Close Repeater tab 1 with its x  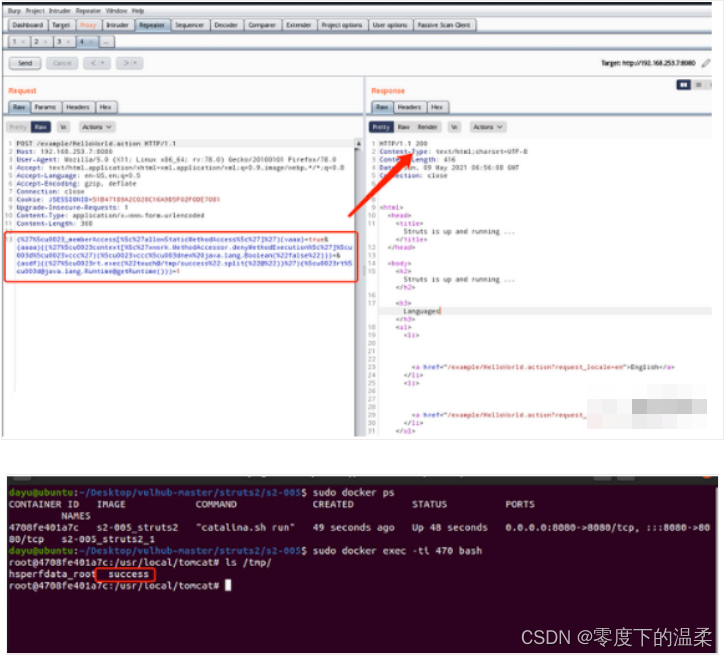pyautogui.click(x=22, y=42)
